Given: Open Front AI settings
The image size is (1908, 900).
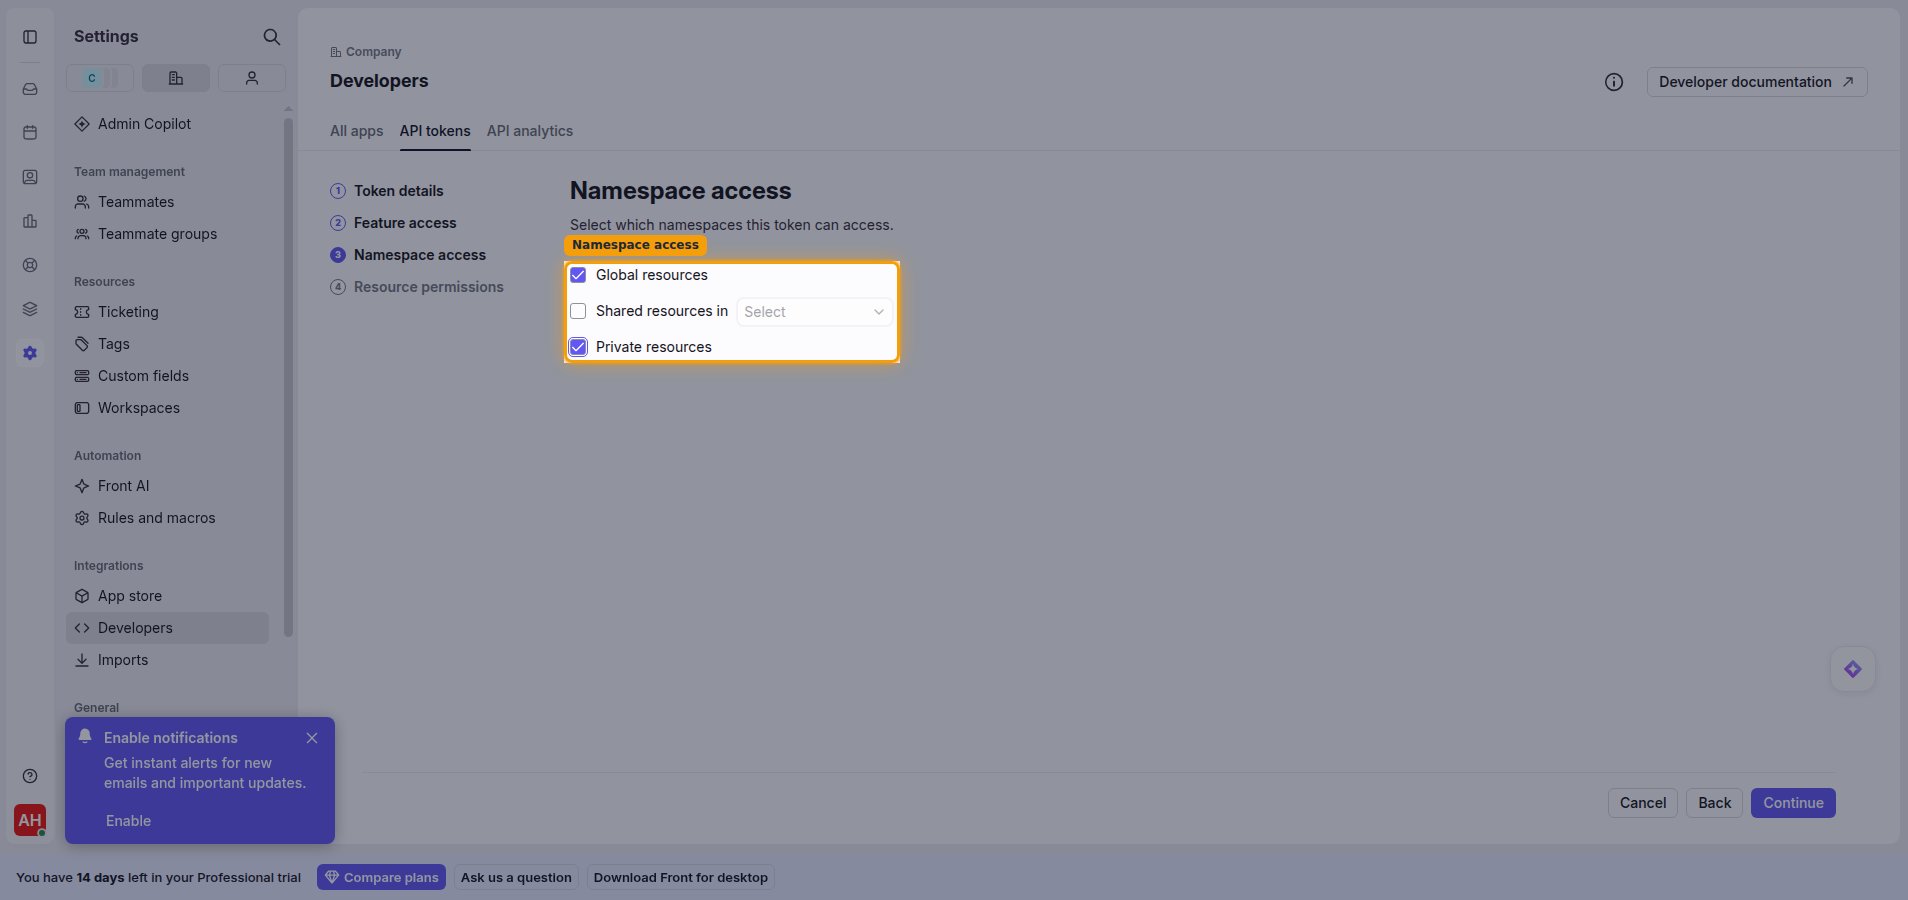Looking at the screenshot, I should coord(167,486).
